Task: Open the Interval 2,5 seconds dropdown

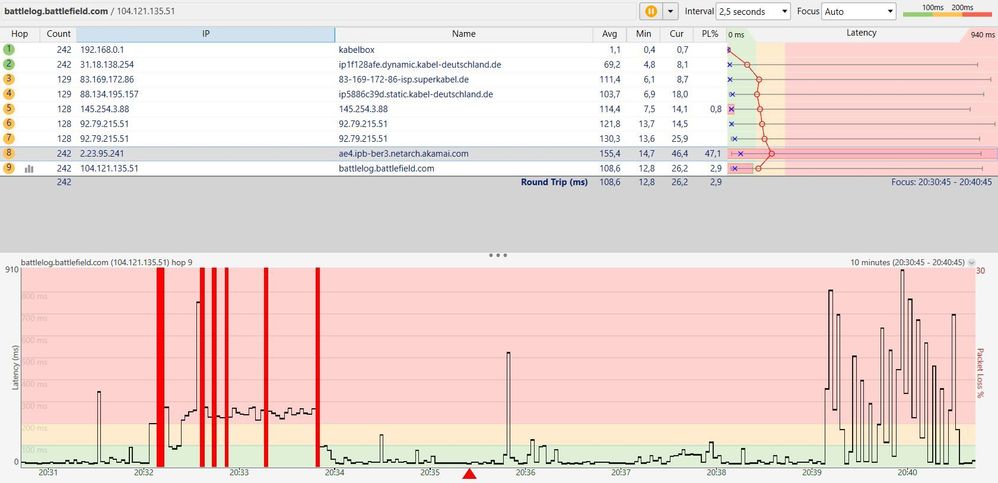Action: pyautogui.click(x=753, y=11)
